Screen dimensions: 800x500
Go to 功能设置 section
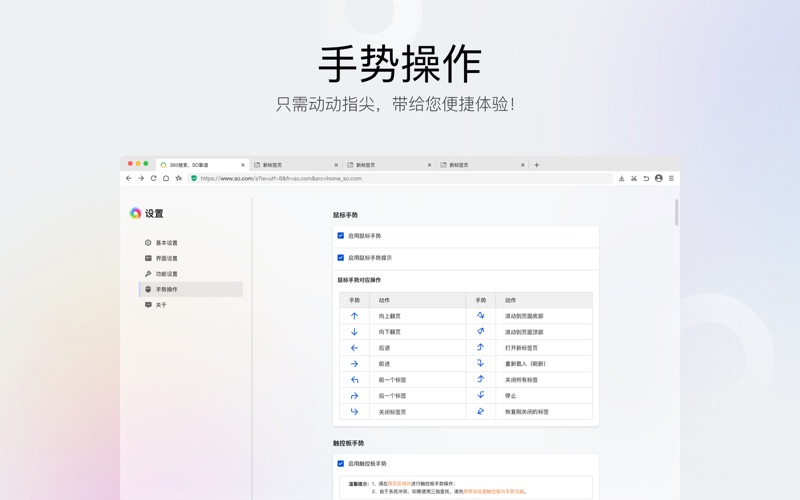click(166, 274)
